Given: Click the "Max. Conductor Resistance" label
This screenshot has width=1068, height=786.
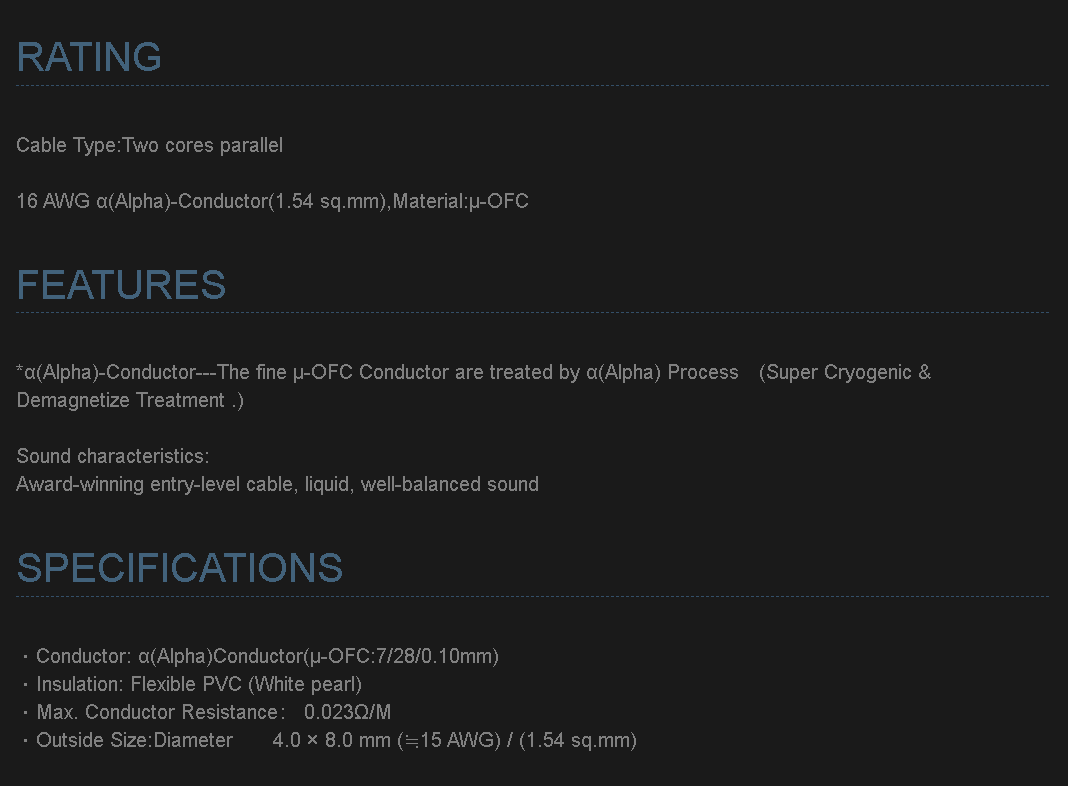Looking at the screenshot, I should 155,713.
